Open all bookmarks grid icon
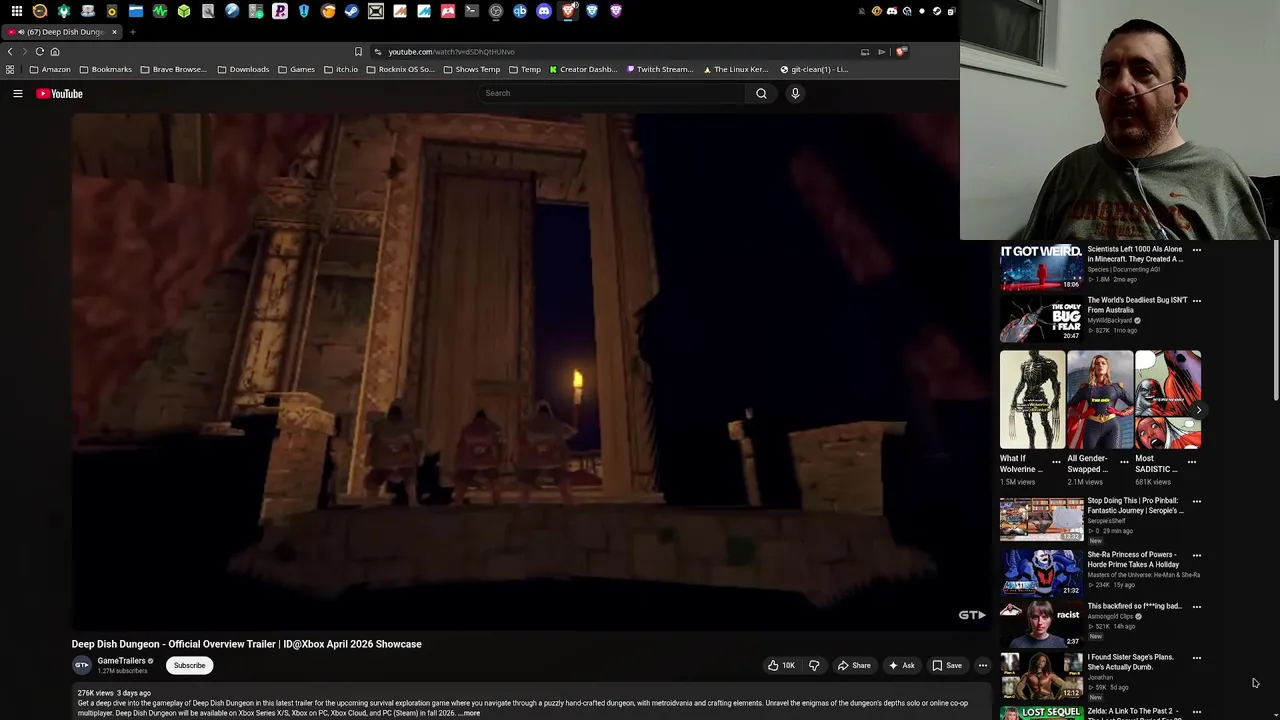The height and width of the screenshot is (720, 1280). coord(10,69)
